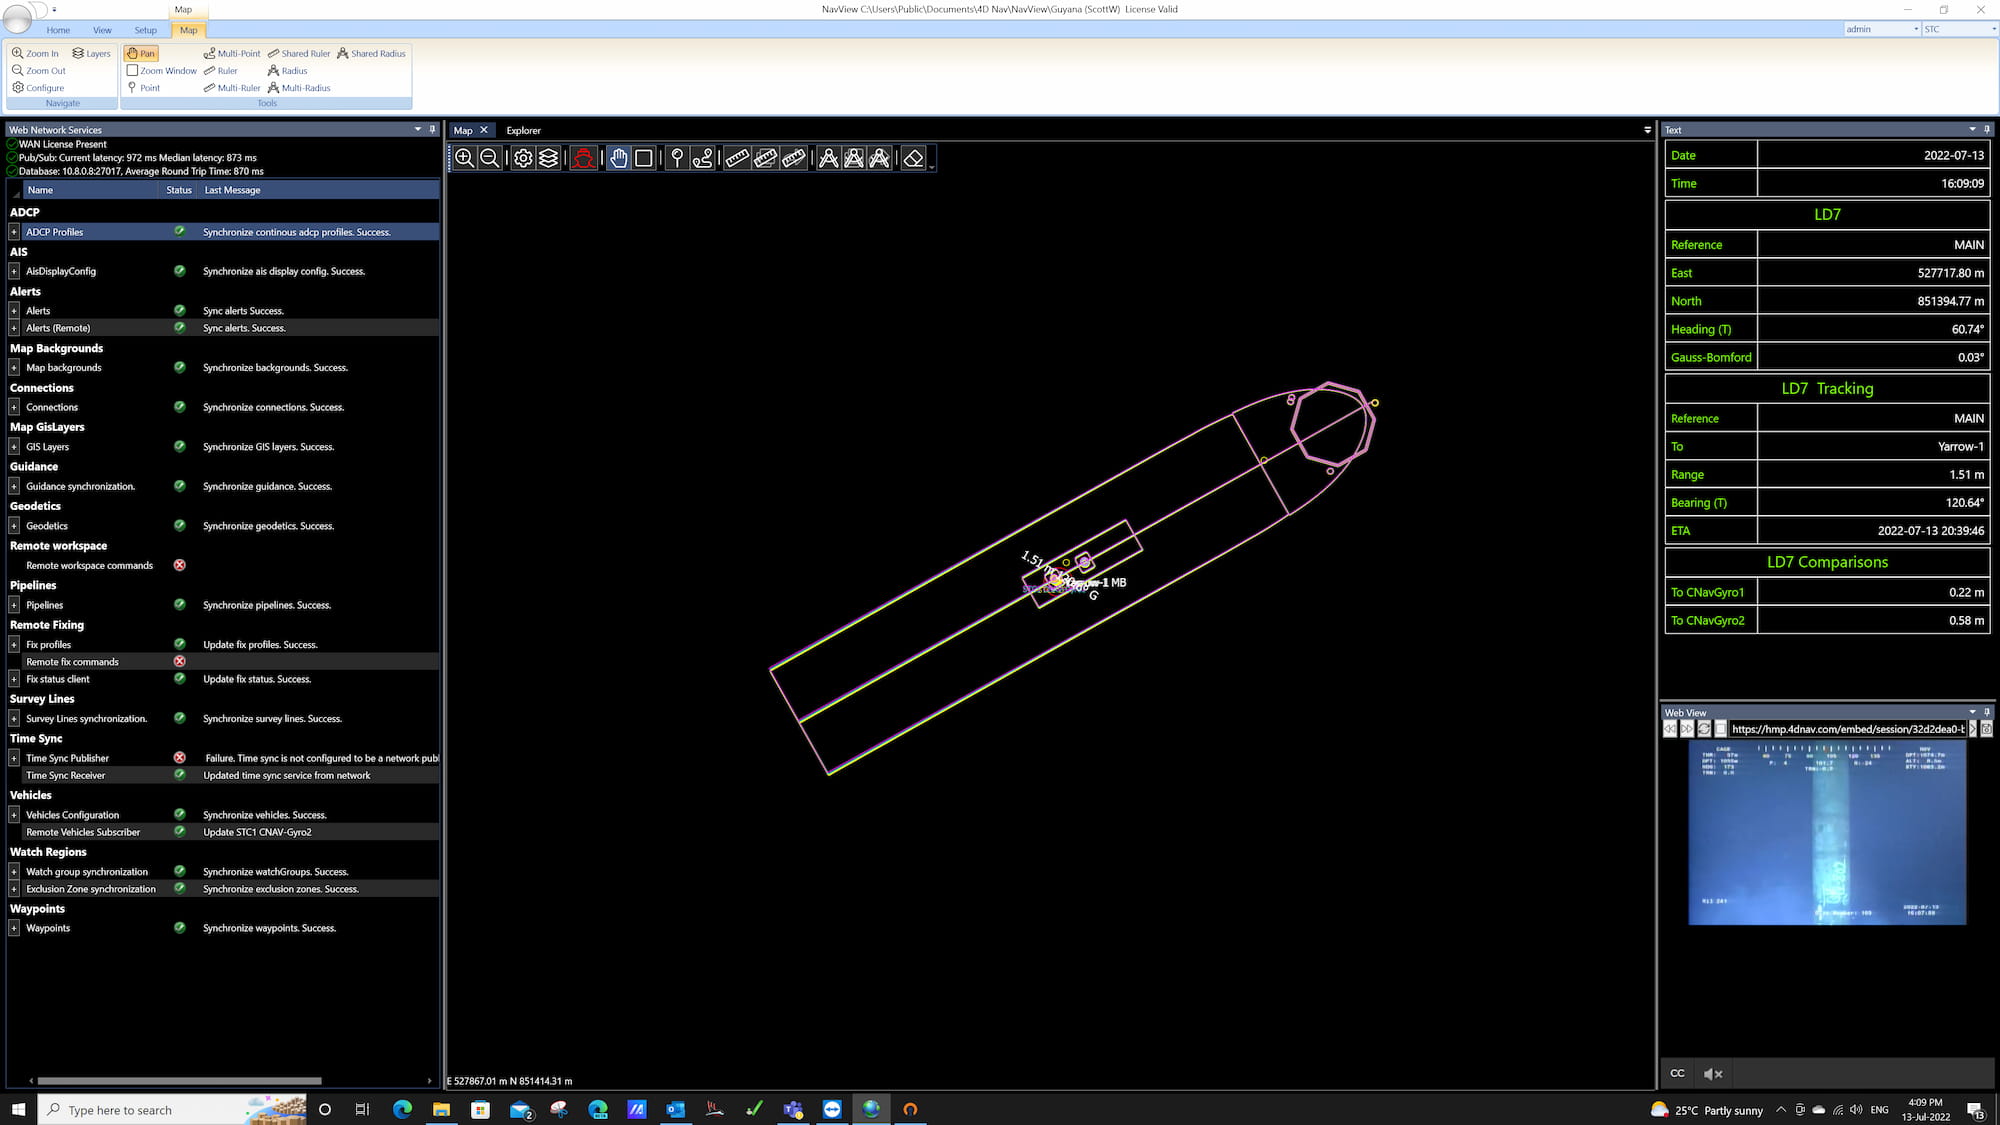
Task: Click the Web View URL field
Action: pyautogui.click(x=1846, y=729)
